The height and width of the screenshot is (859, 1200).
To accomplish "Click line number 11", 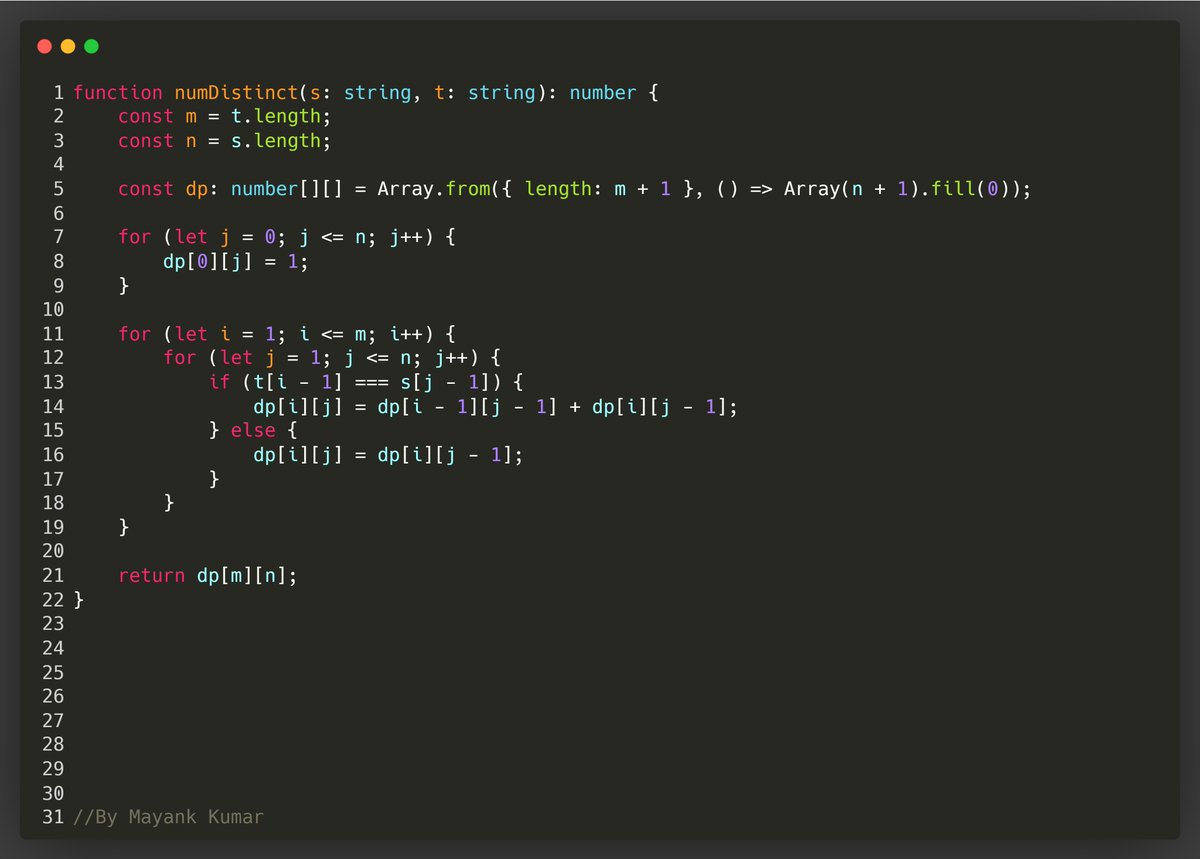I will tap(53, 334).
